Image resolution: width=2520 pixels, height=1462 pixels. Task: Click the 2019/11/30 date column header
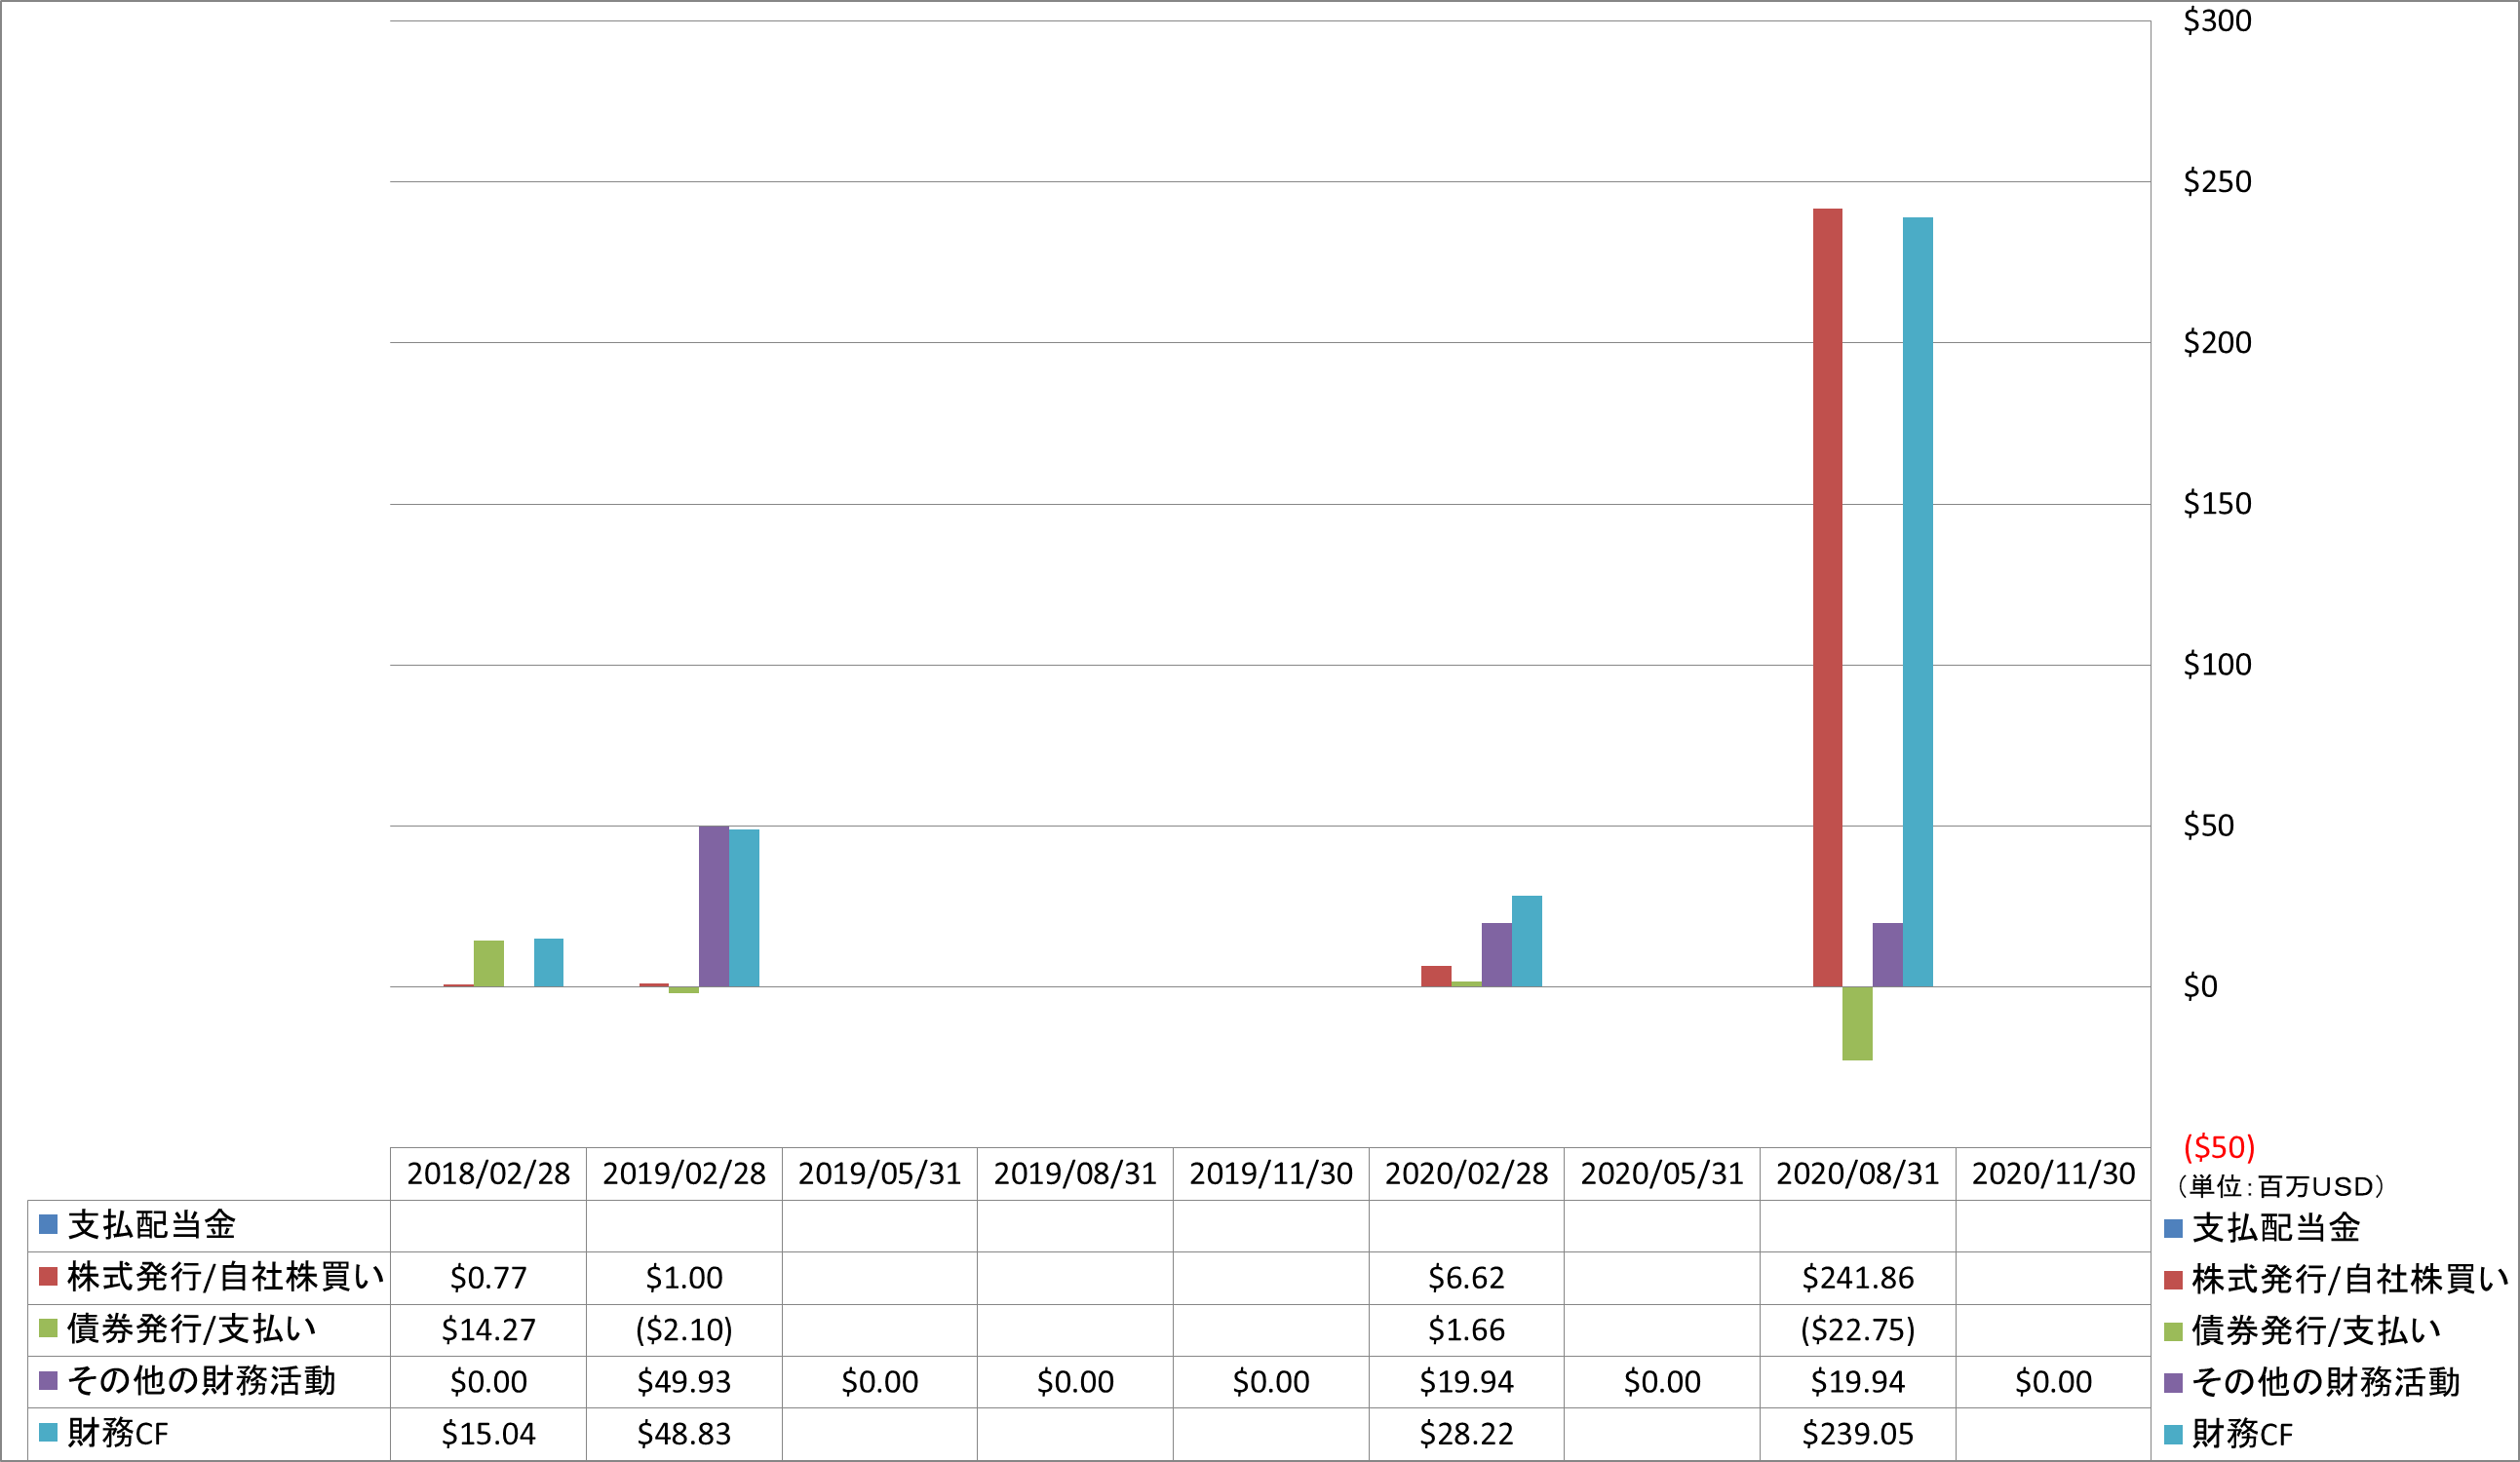pos(1271,1173)
